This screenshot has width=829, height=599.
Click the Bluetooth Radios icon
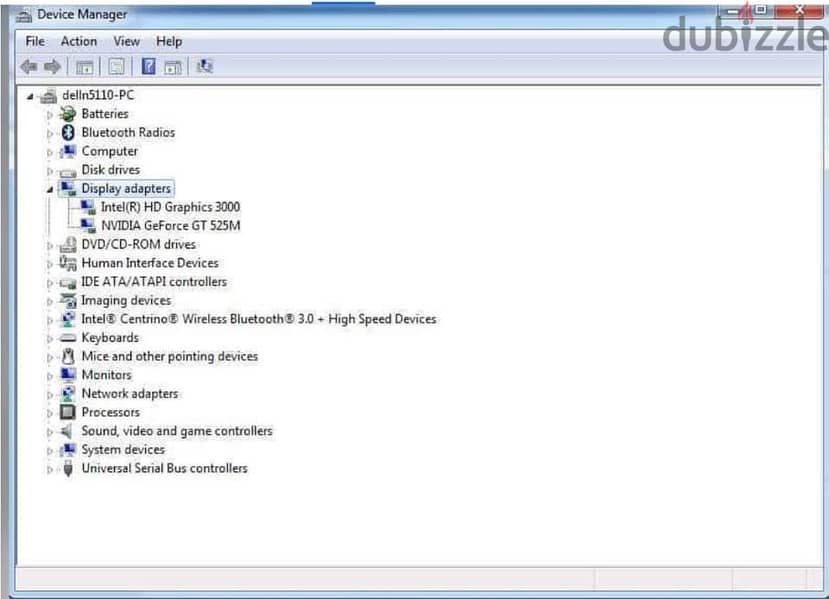tap(68, 132)
